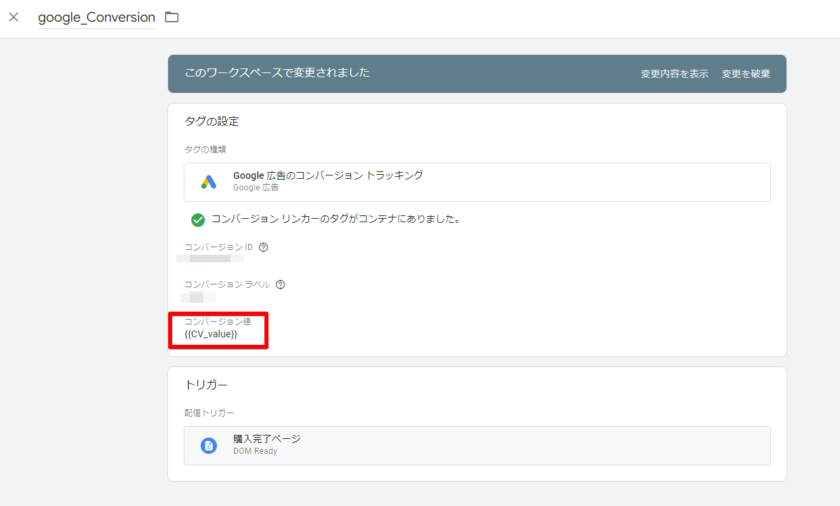Click the トリガー section heading
840x506 pixels.
click(206, 384)
